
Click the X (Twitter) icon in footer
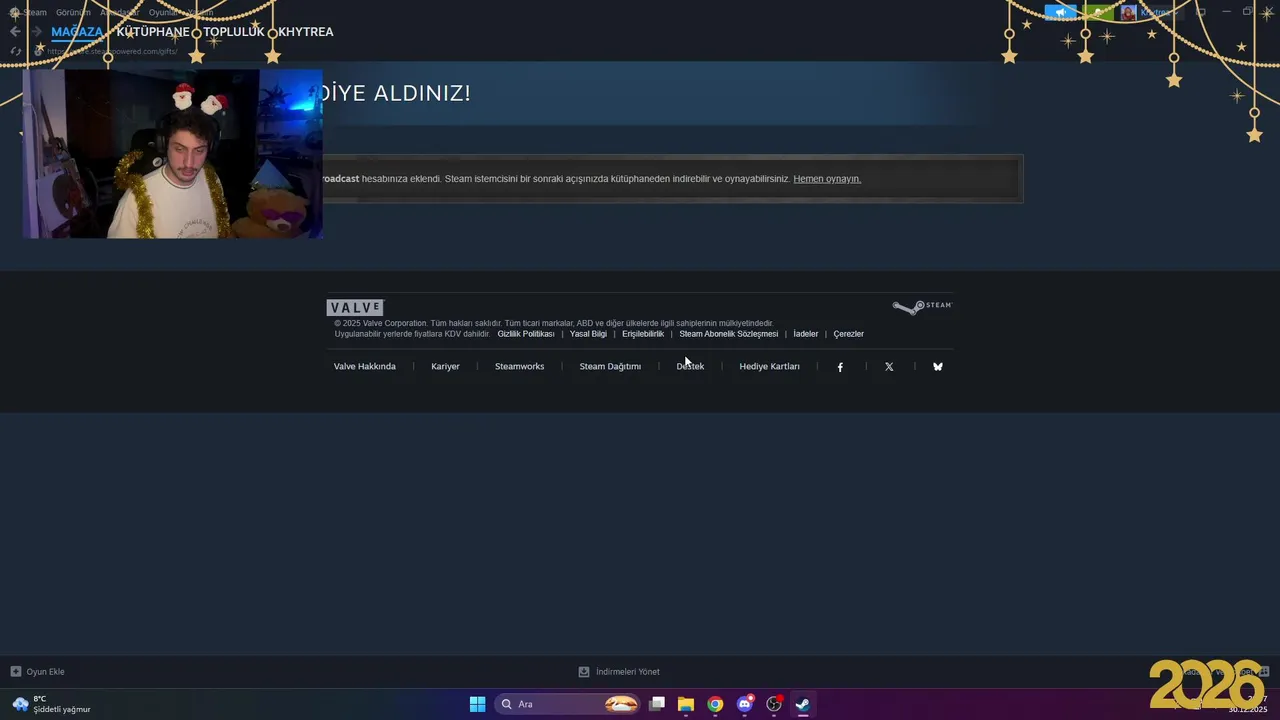pyautogui.click(x=889, y=367)
